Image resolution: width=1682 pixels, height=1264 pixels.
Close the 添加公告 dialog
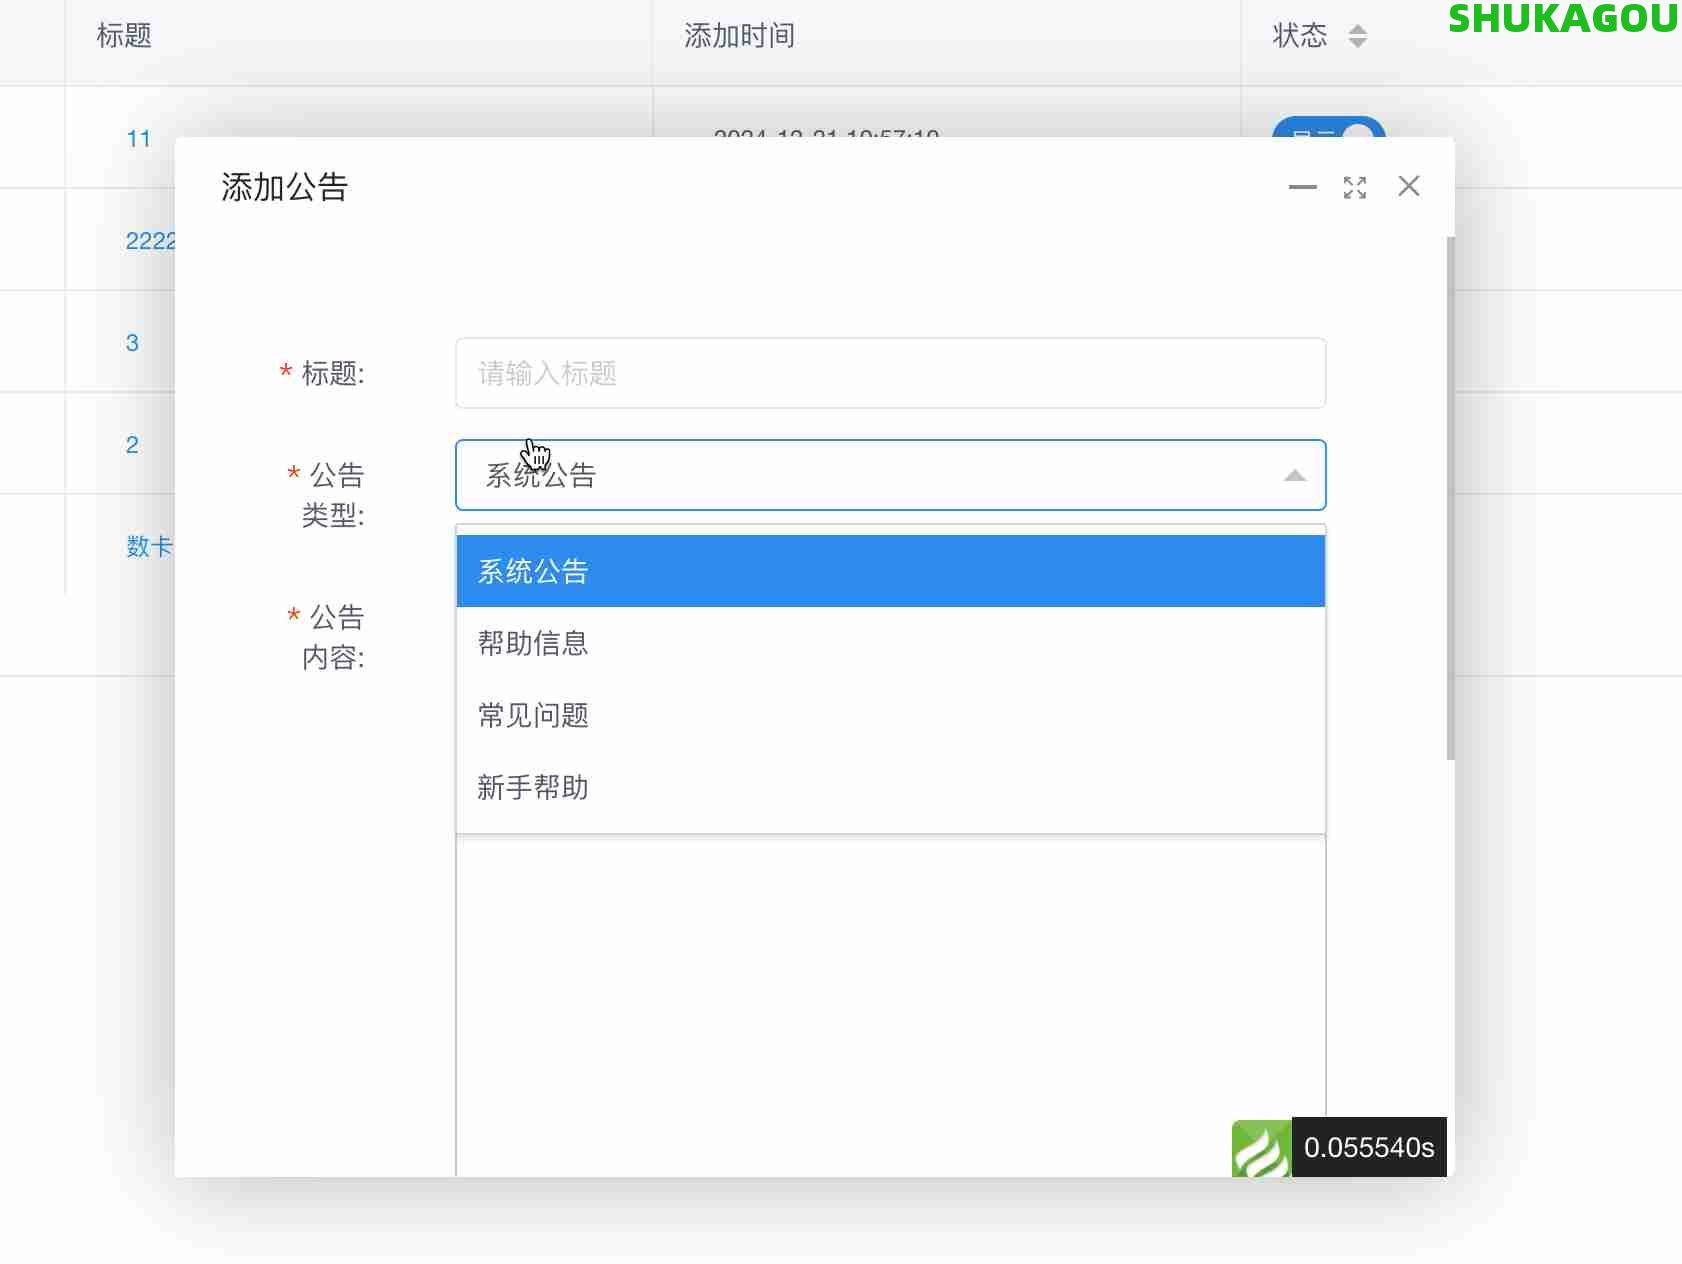click(1409, 186)
